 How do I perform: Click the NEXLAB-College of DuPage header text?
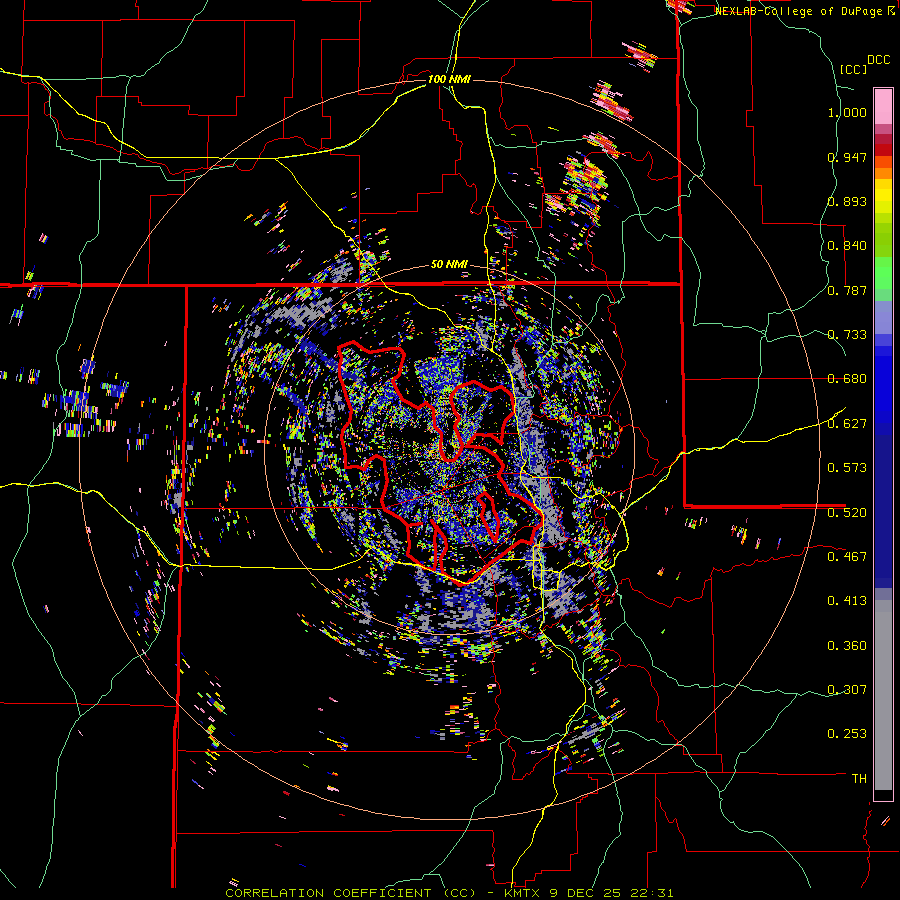(804, 11)
